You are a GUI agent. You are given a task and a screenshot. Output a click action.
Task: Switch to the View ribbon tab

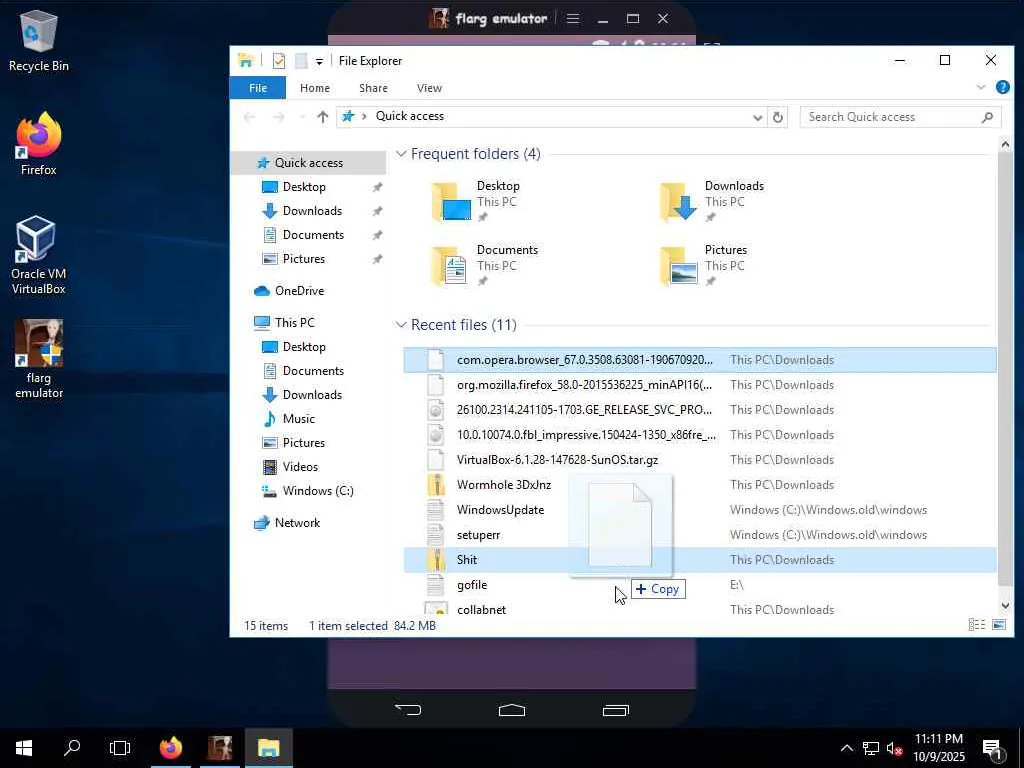pyautogui.click(x=429, y=88)
